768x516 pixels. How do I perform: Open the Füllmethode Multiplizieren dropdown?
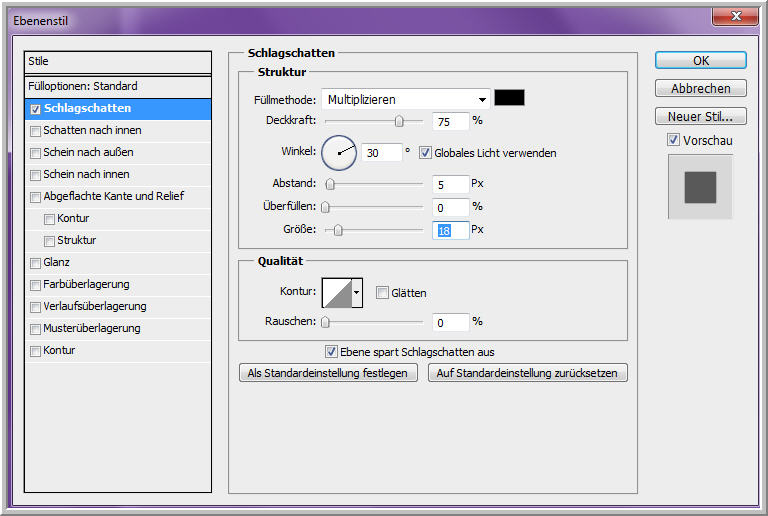pyautogui.click(x=406, y=99)
